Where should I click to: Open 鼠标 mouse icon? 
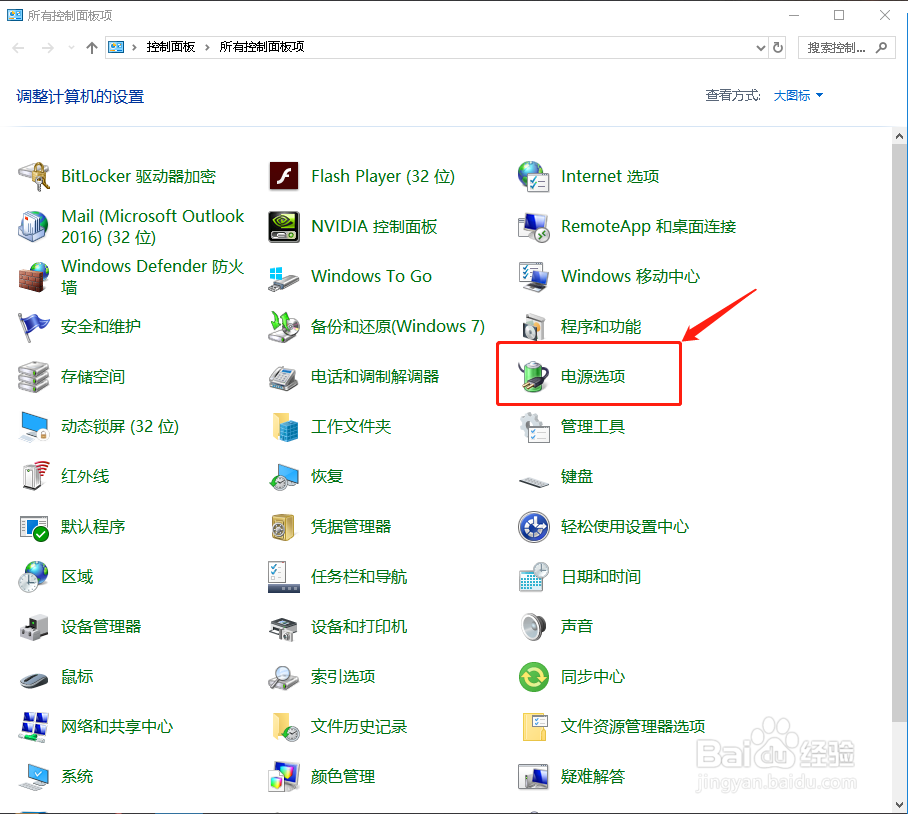click(34, 680)
